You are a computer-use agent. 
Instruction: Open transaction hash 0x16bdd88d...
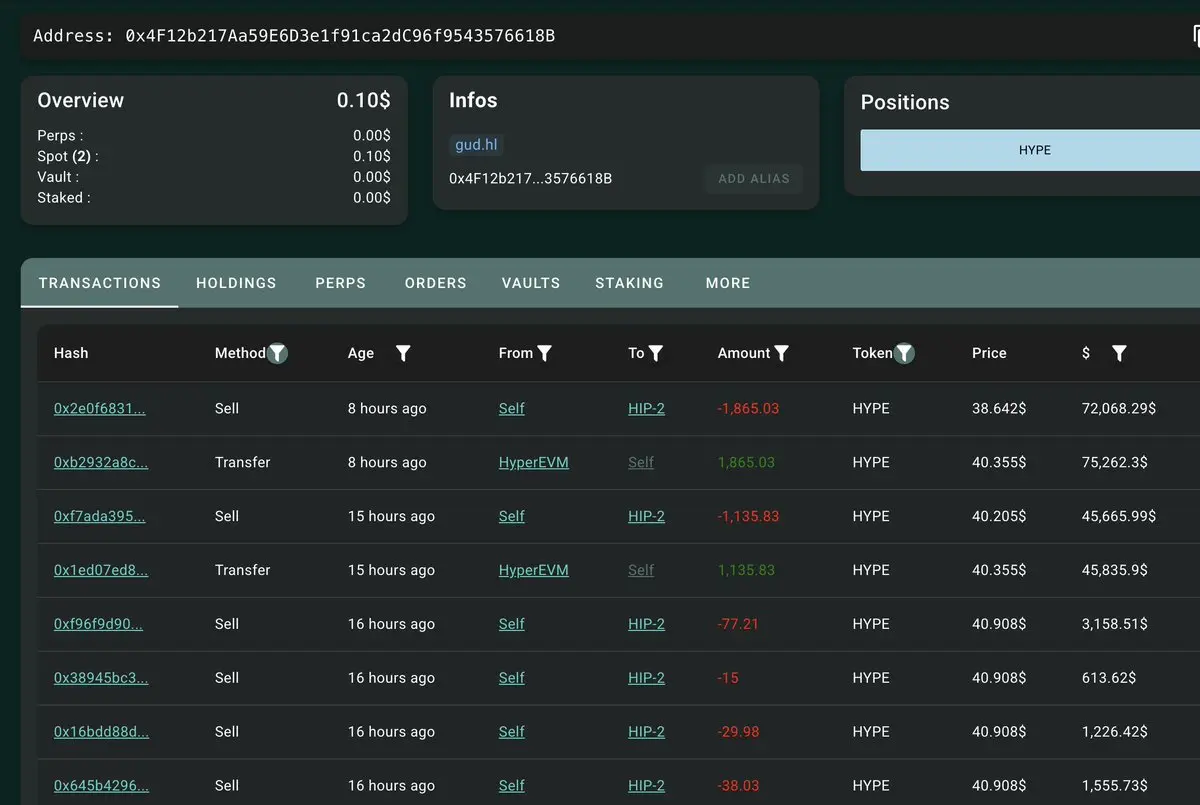coord(101,732)
